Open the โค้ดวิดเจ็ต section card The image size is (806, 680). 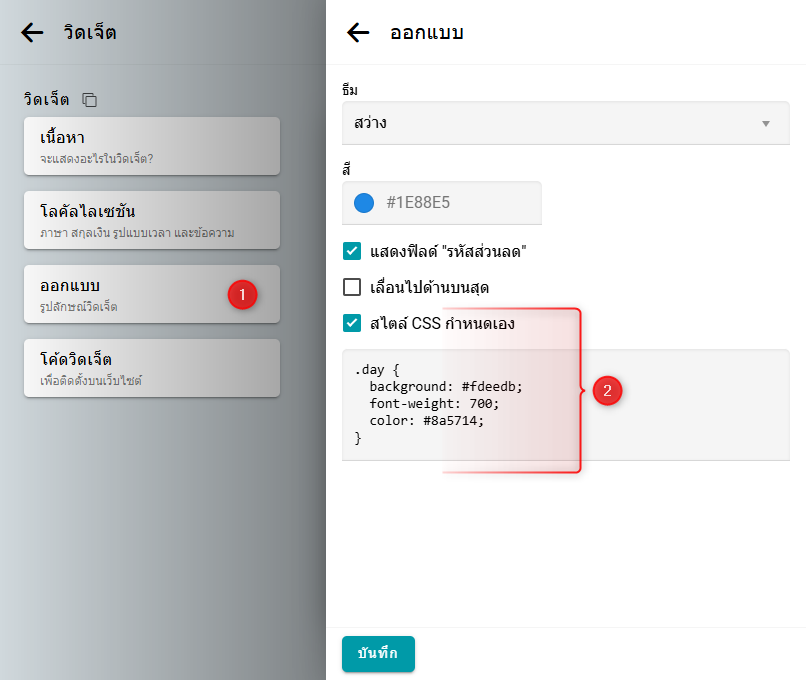pyautogui.click(x=152, y=368)
